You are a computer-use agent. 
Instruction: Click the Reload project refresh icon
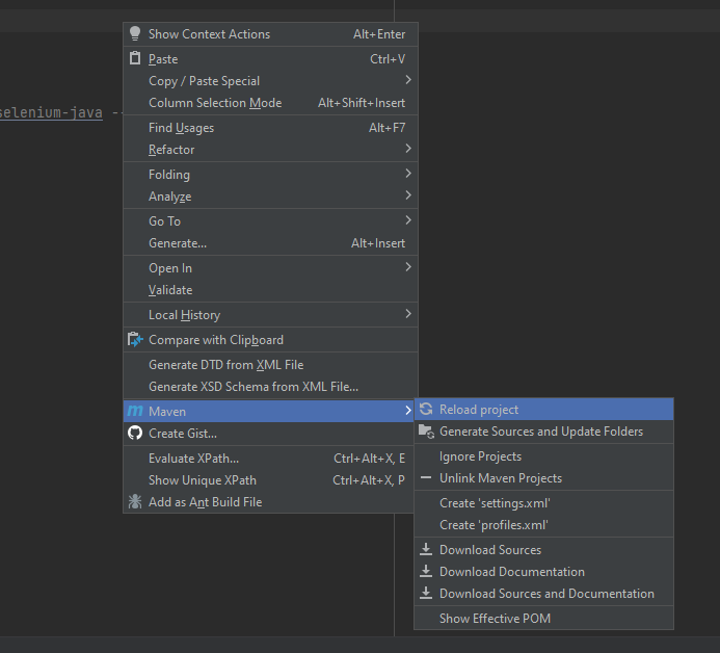[x=426, y=409]
